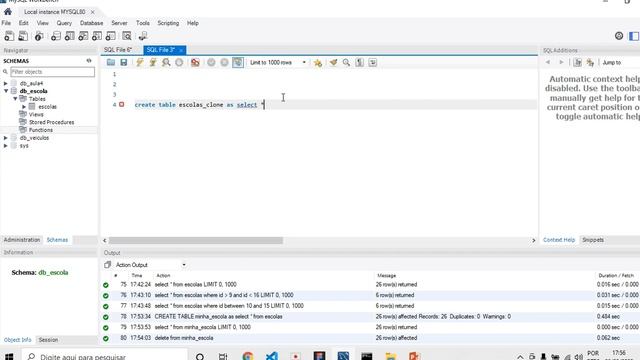Open Workbench preferences gear icon
Image resolution: width=640 pixels, height=360 pixels.
pyautogui.click(x=619, y=36)
